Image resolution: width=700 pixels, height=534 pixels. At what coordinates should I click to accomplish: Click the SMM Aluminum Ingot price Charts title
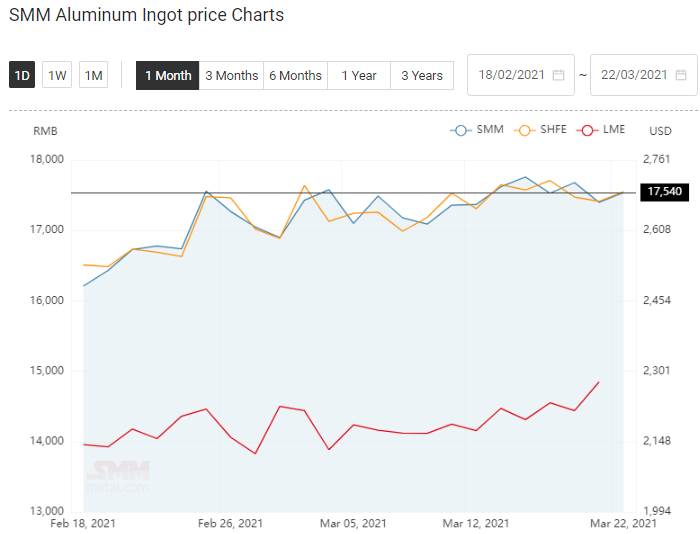click(146, 15)
